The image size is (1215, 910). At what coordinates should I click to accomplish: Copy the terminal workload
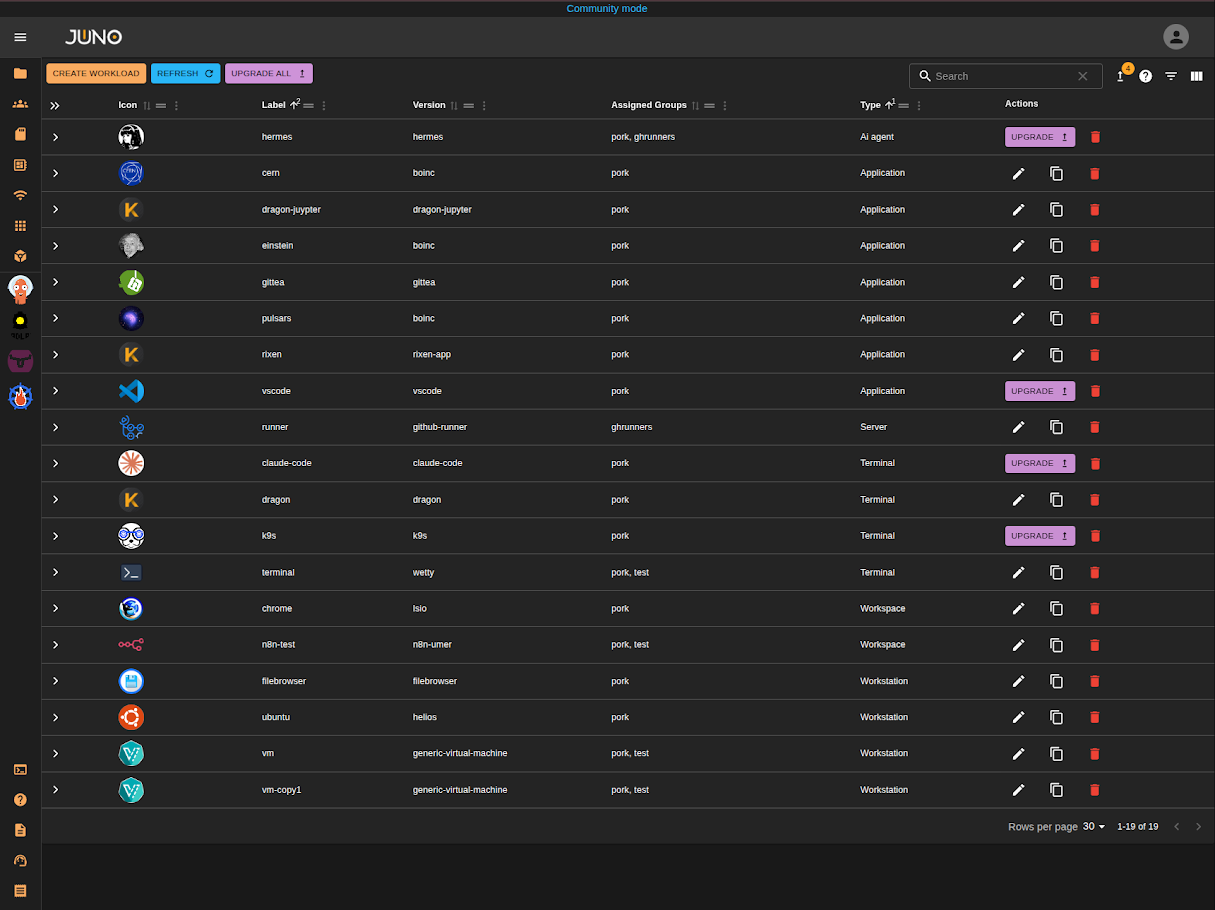(x=1056, y=572)
